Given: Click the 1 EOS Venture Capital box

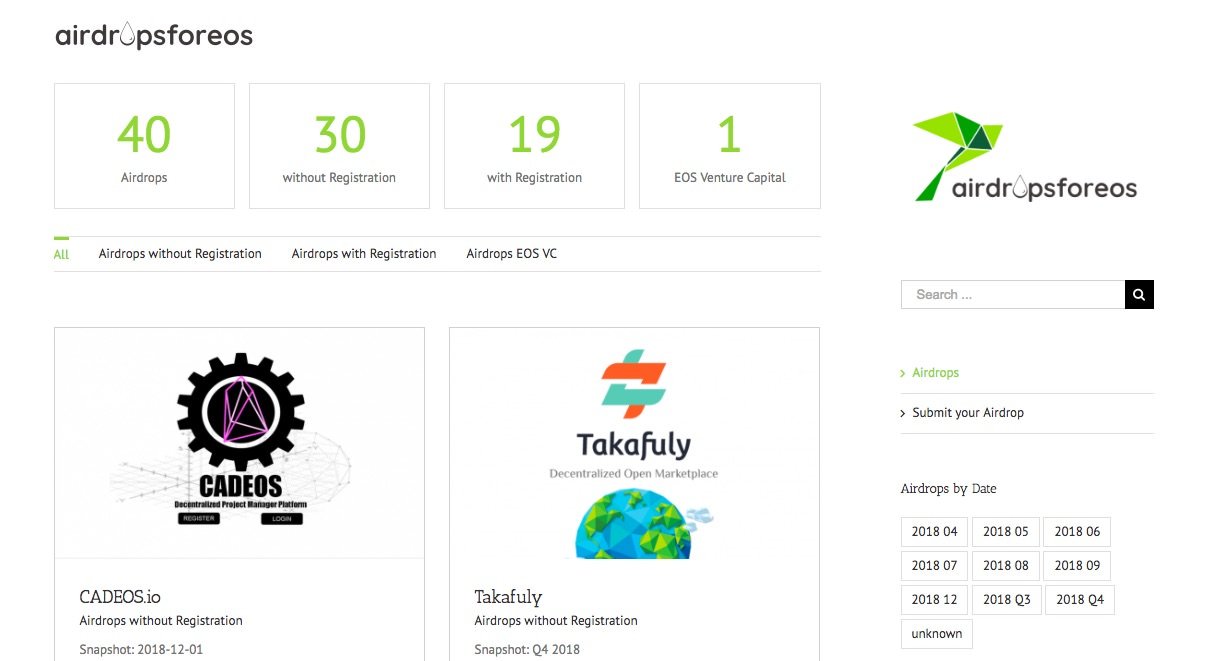Looking at the screenshot, I should click(730, 146).
